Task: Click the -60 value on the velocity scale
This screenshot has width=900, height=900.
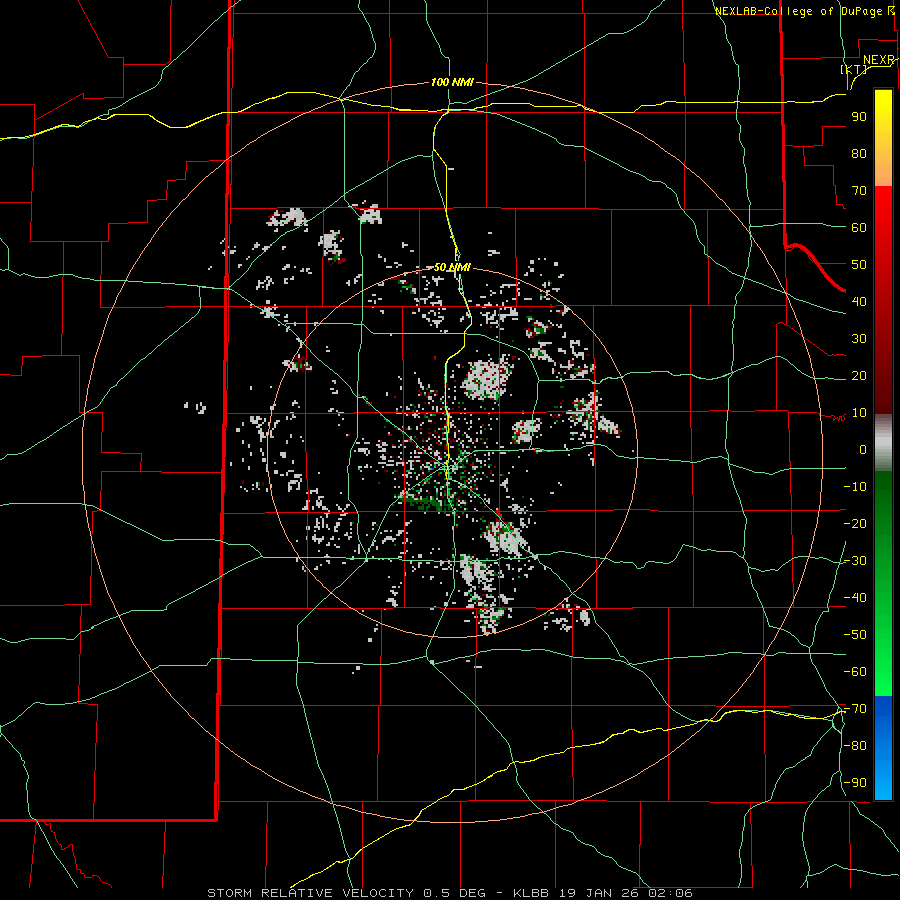Action: (x=855, y=672)
